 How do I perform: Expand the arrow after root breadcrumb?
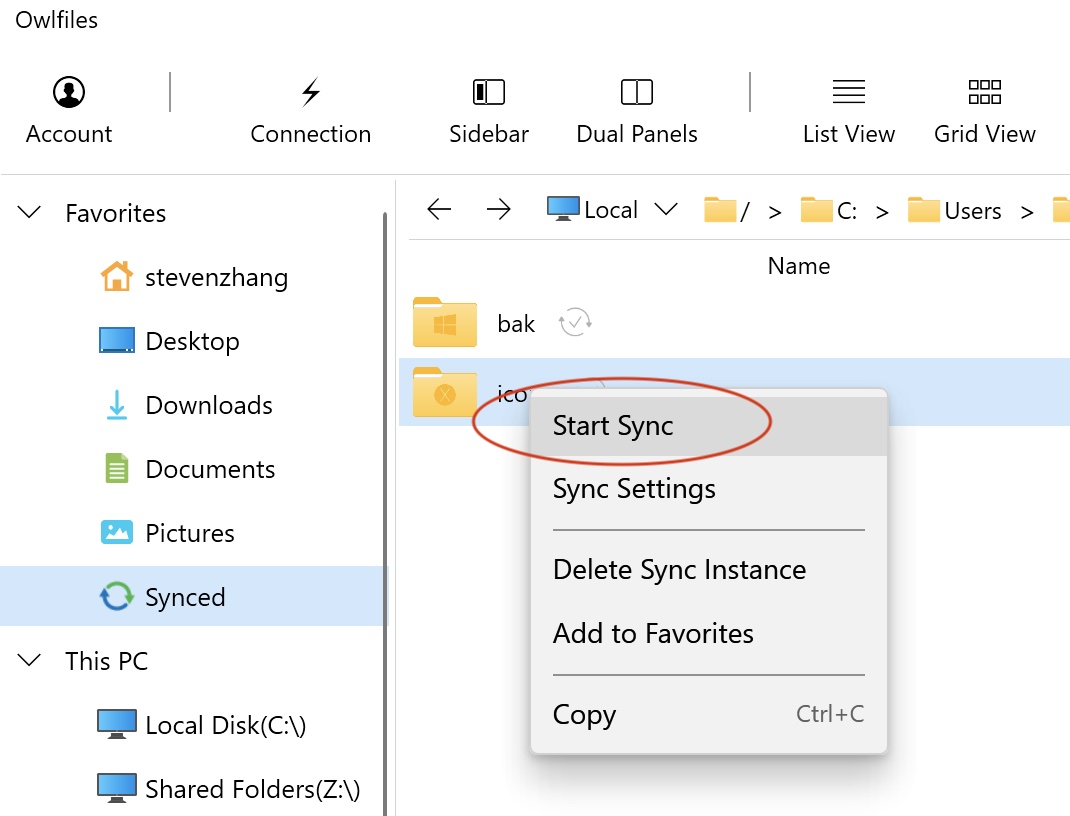[x=775, y=212]
